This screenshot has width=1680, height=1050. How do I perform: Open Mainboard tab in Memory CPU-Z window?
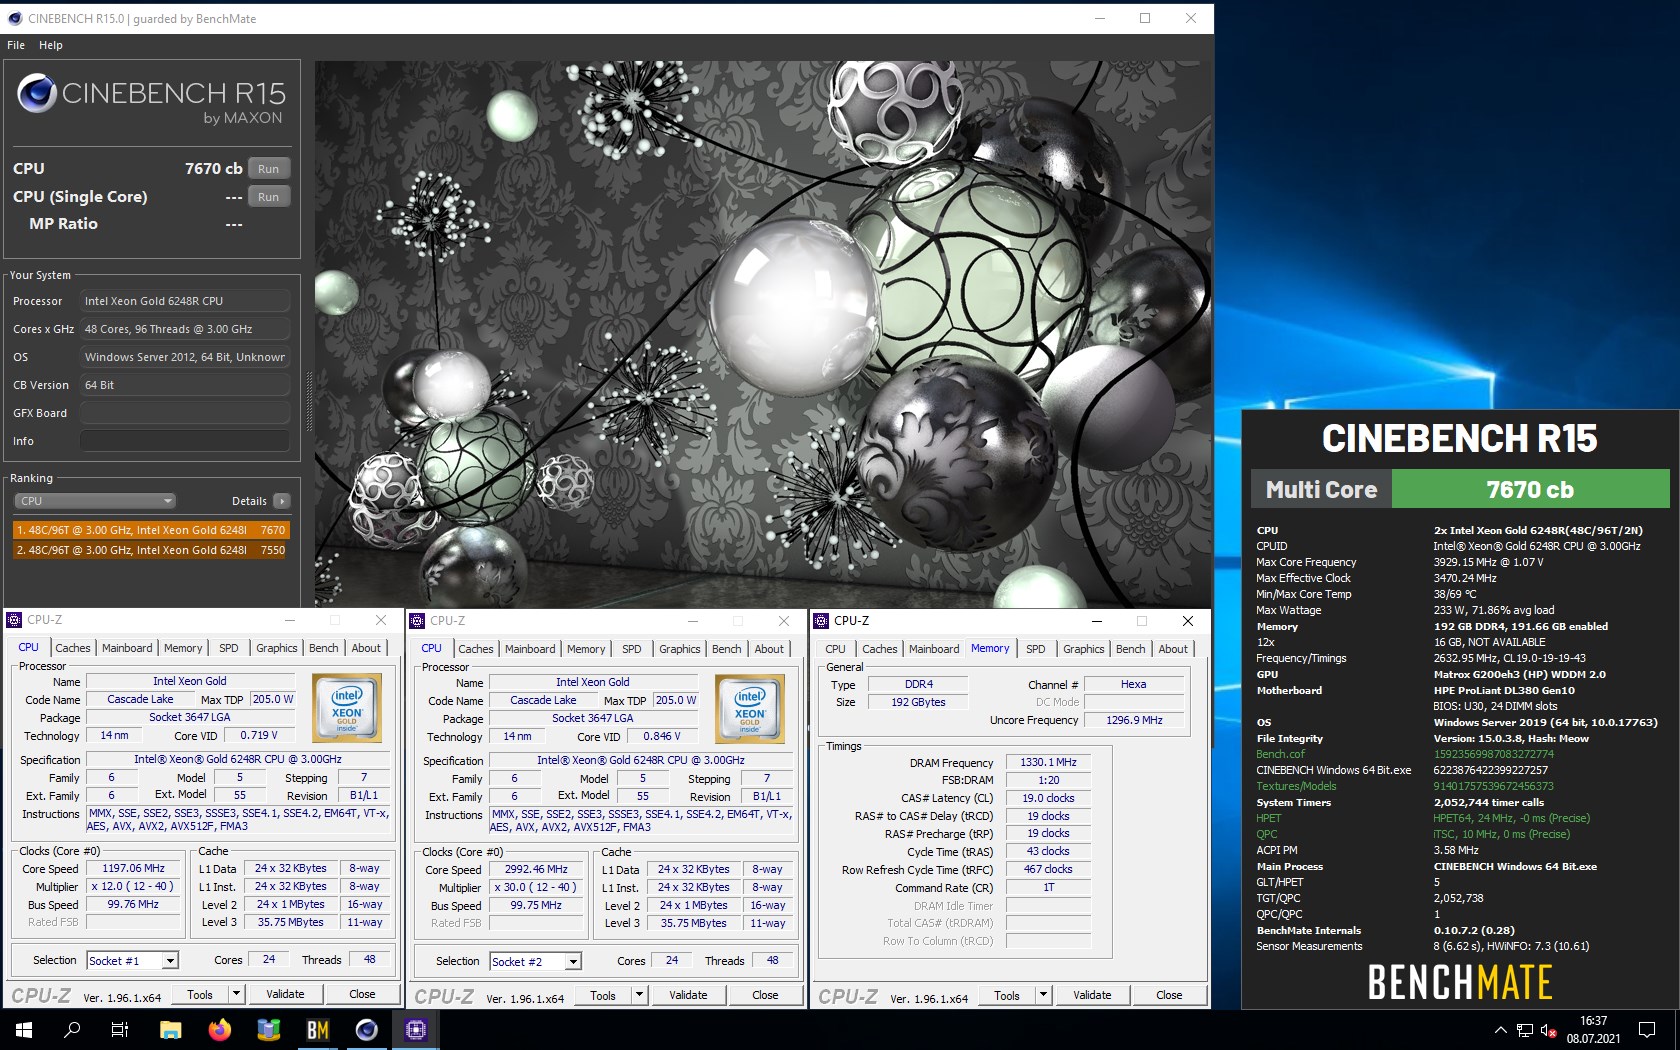click(934, 649)
